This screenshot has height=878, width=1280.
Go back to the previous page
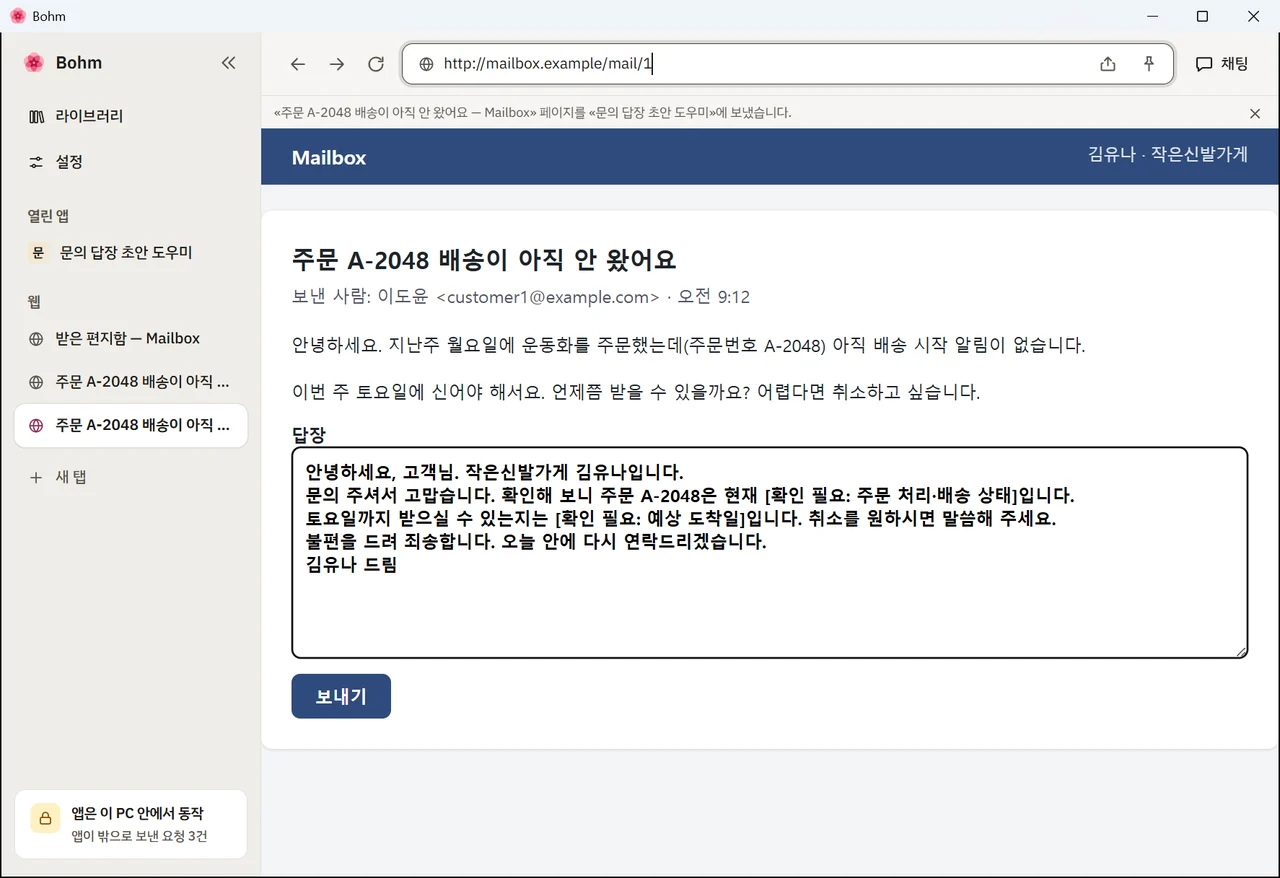tap(298, 64)
